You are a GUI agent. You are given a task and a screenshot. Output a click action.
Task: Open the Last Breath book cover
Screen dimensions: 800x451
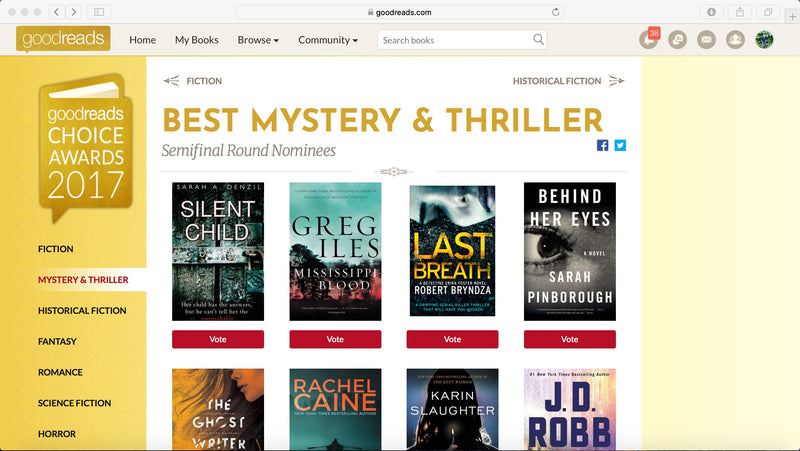453,251
